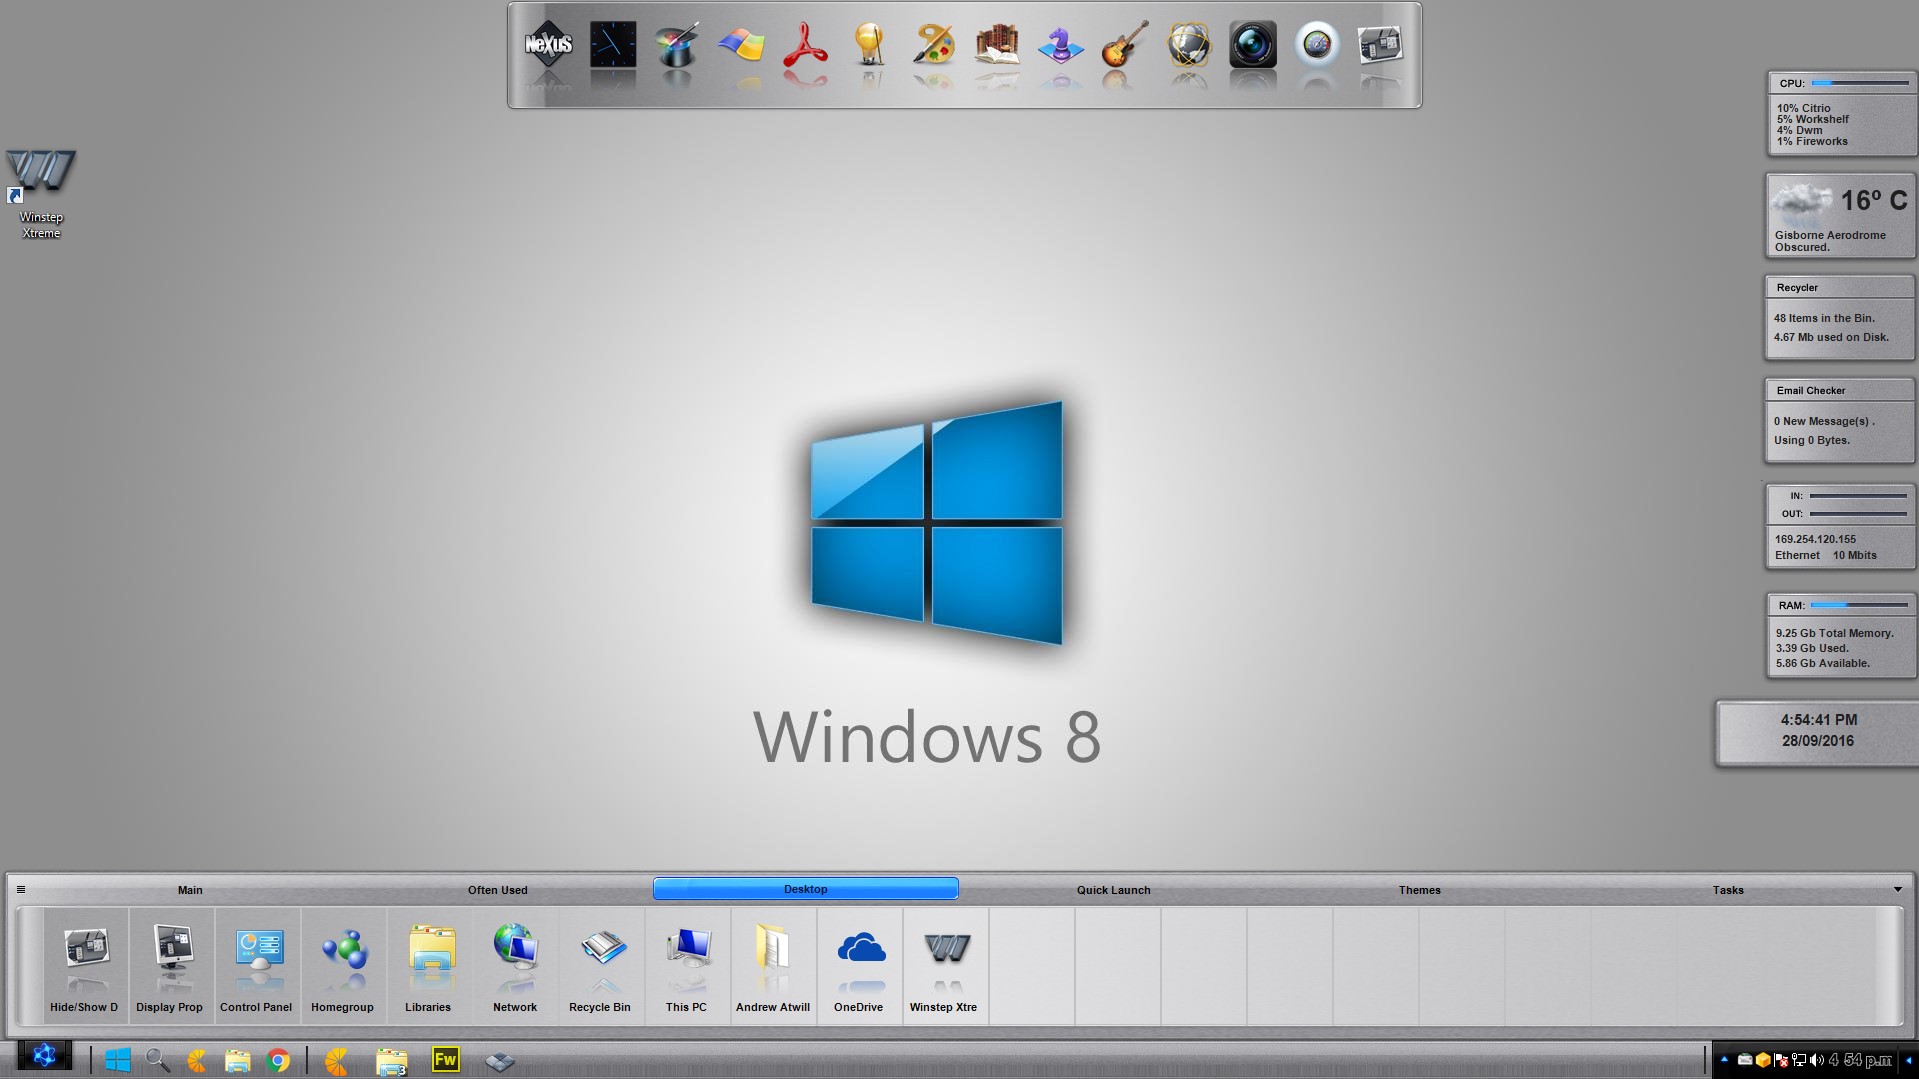Switch to the Themes shelf tab
The image size is (1919, 1079).
point(1419,890)
